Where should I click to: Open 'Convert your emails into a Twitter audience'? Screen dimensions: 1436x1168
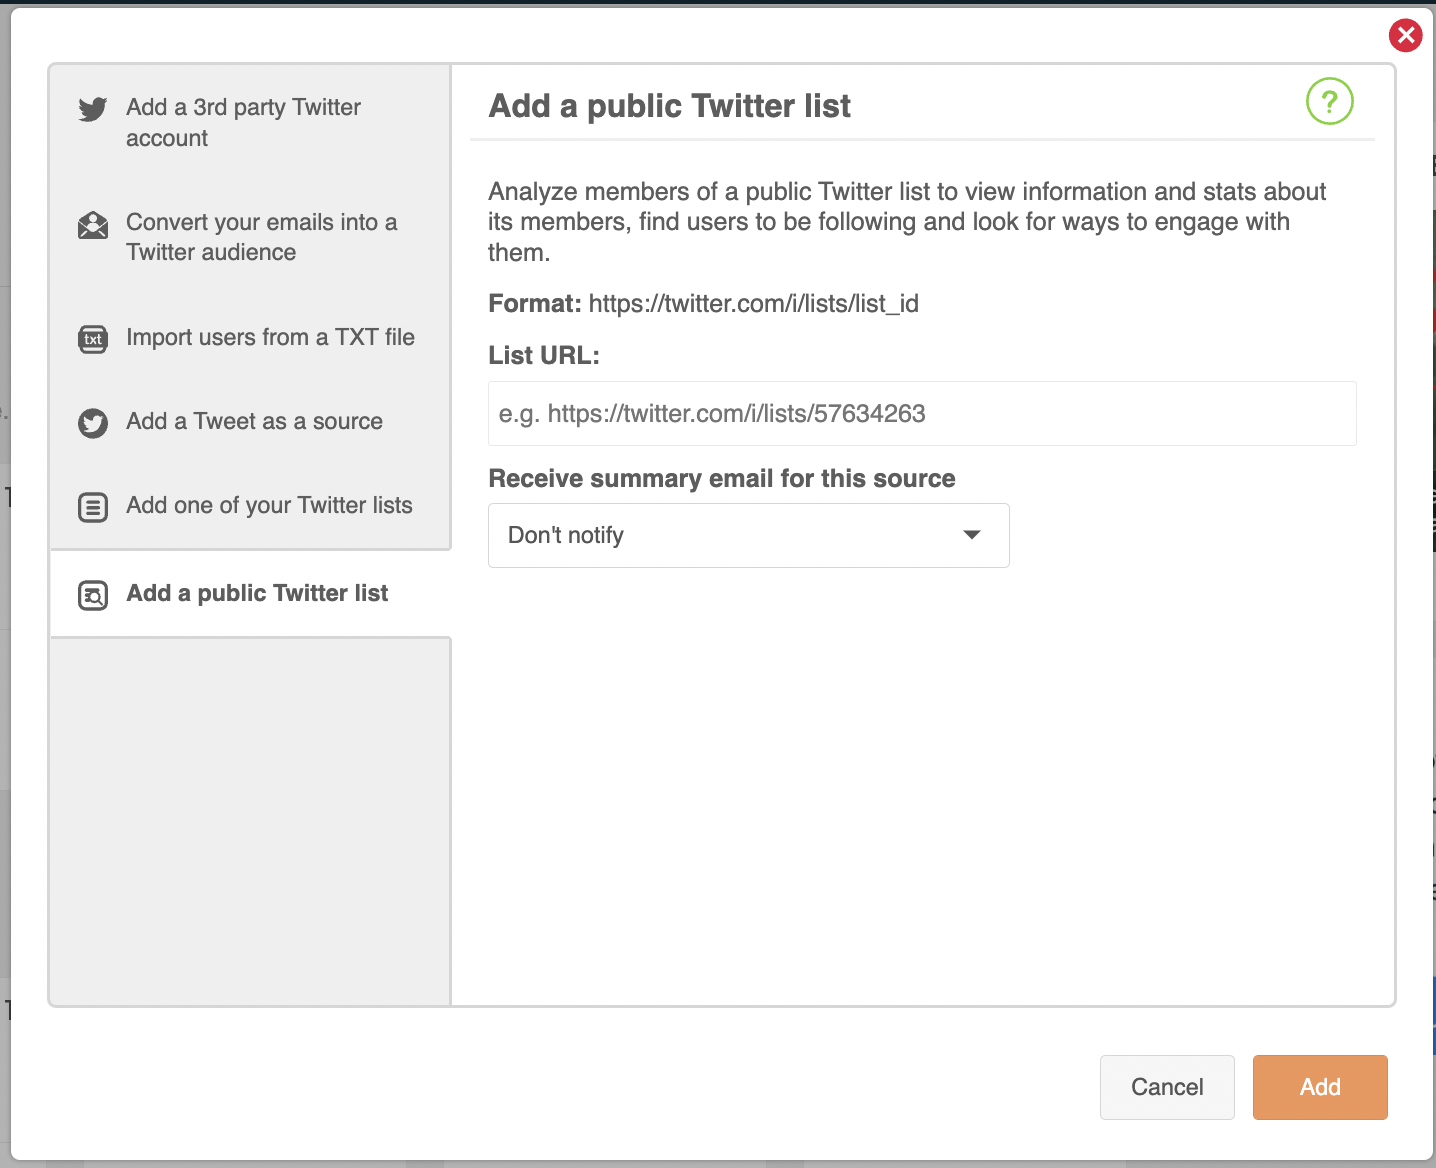click(250, 237)
